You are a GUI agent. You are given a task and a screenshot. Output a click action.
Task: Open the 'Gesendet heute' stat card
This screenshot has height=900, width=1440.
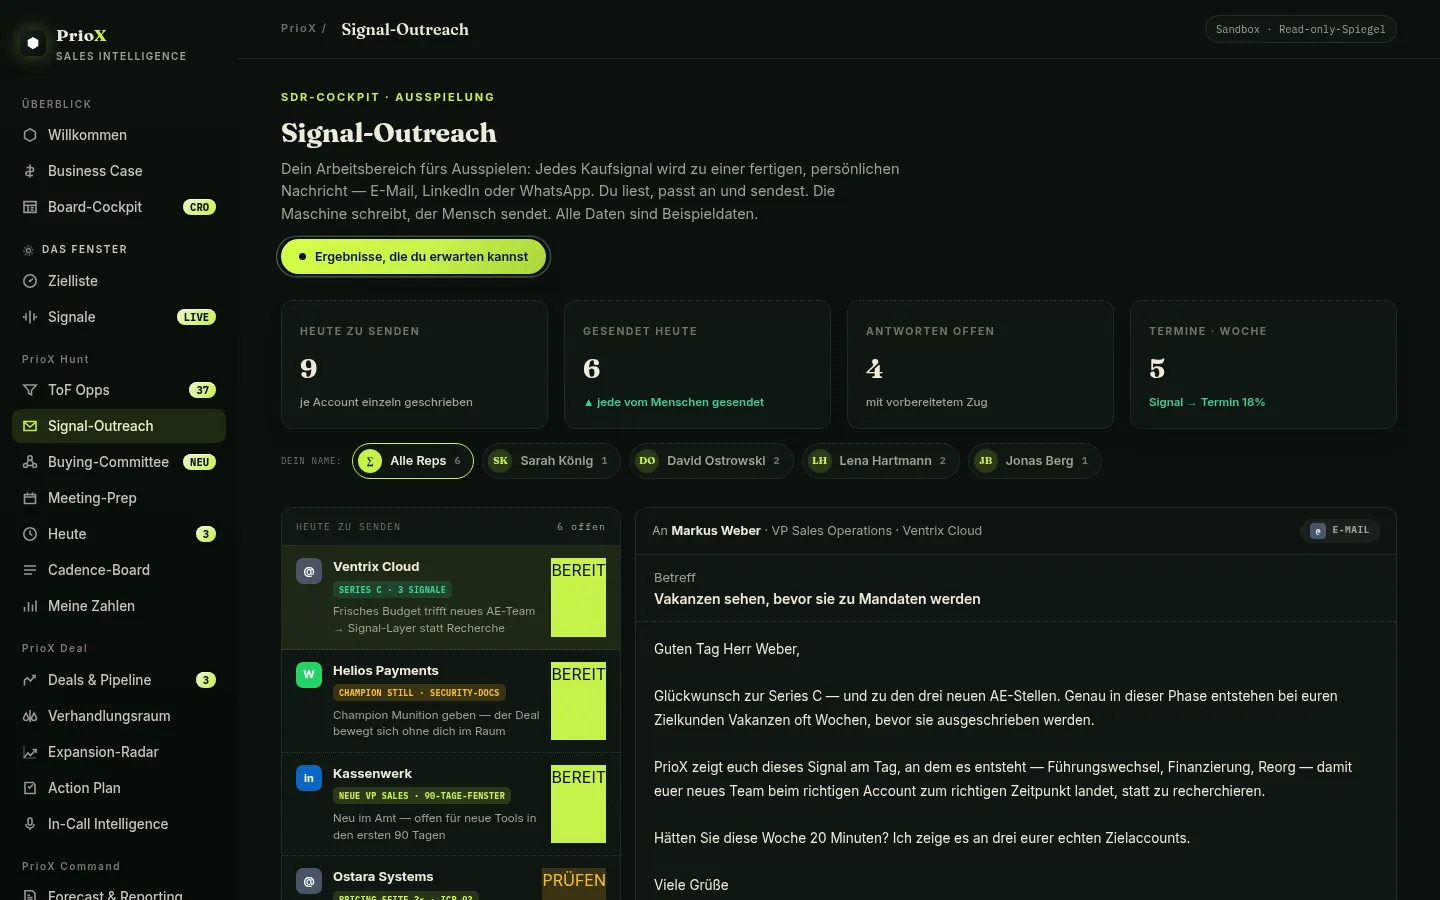click(x=697, y=365)
